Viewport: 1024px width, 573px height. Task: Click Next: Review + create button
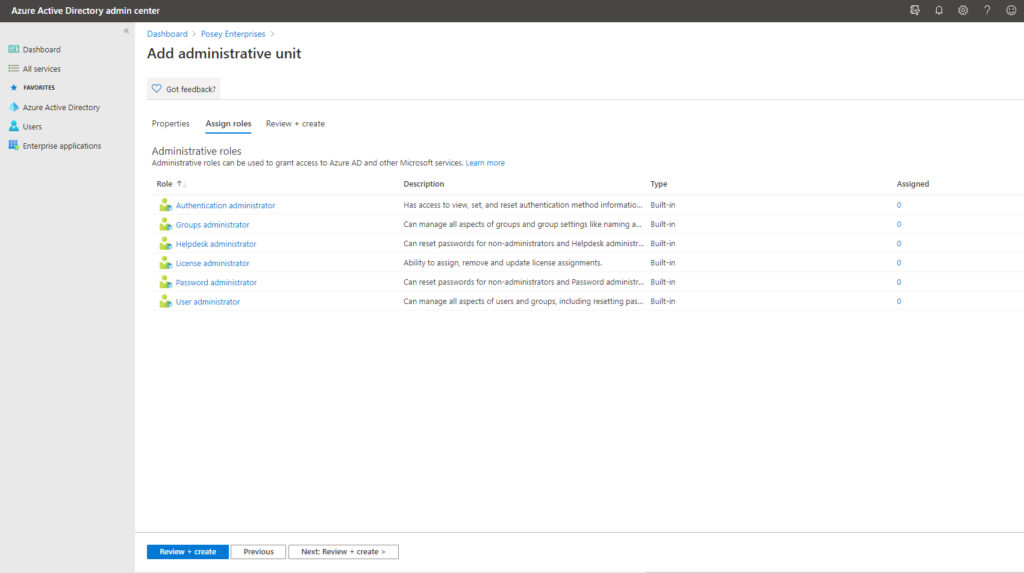tap(344, 551)
